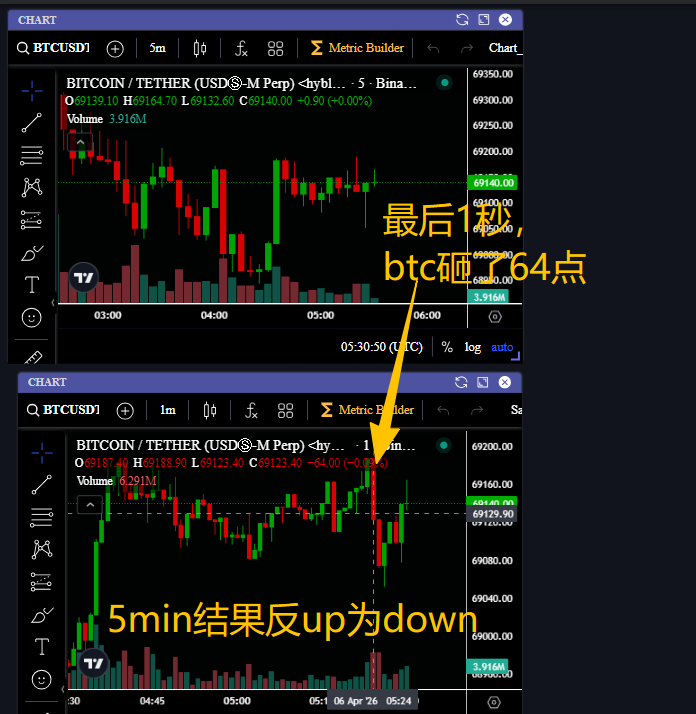Open Chart layout name in top toolbar
Image resolution: width=696 pixels, height=714 pixels.
505,48
